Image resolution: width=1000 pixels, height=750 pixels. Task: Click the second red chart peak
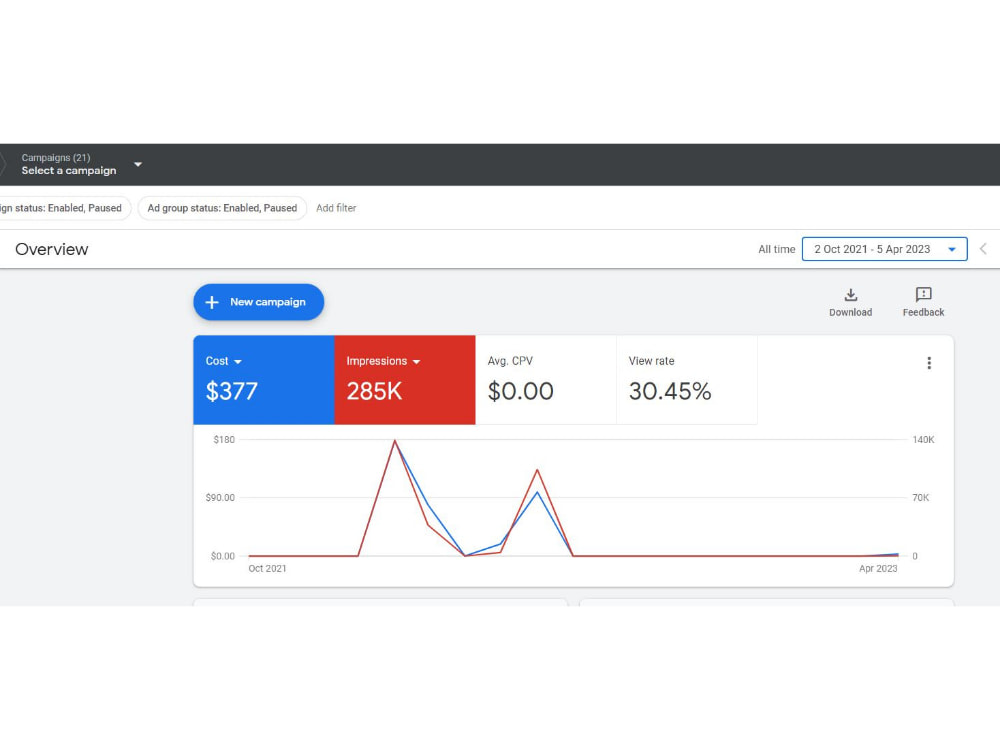537,470
